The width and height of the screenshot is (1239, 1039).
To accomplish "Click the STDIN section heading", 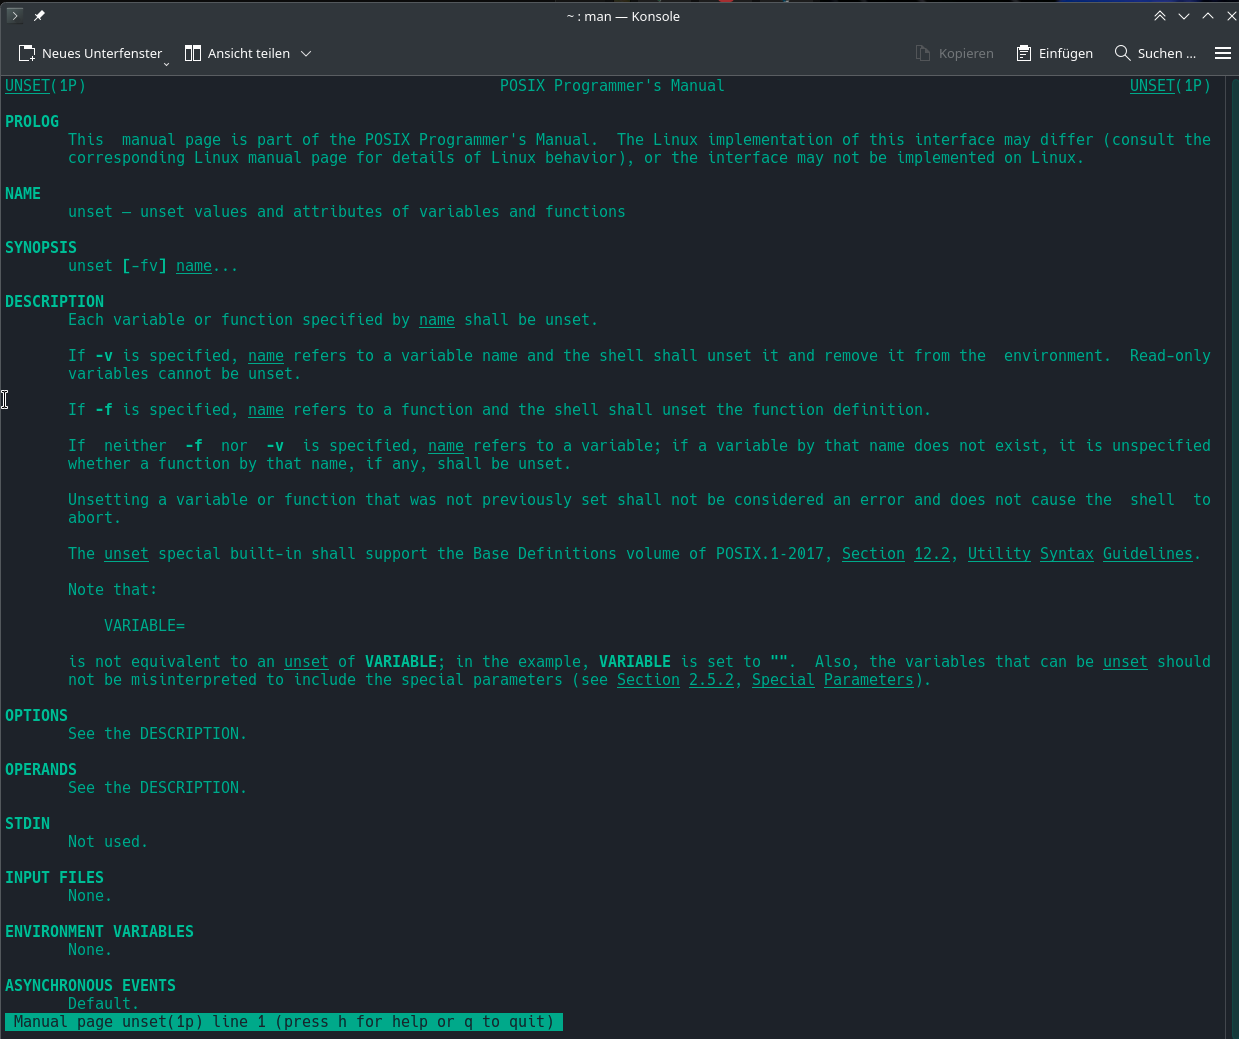I will pyautogui.click(x=27, y=824).
